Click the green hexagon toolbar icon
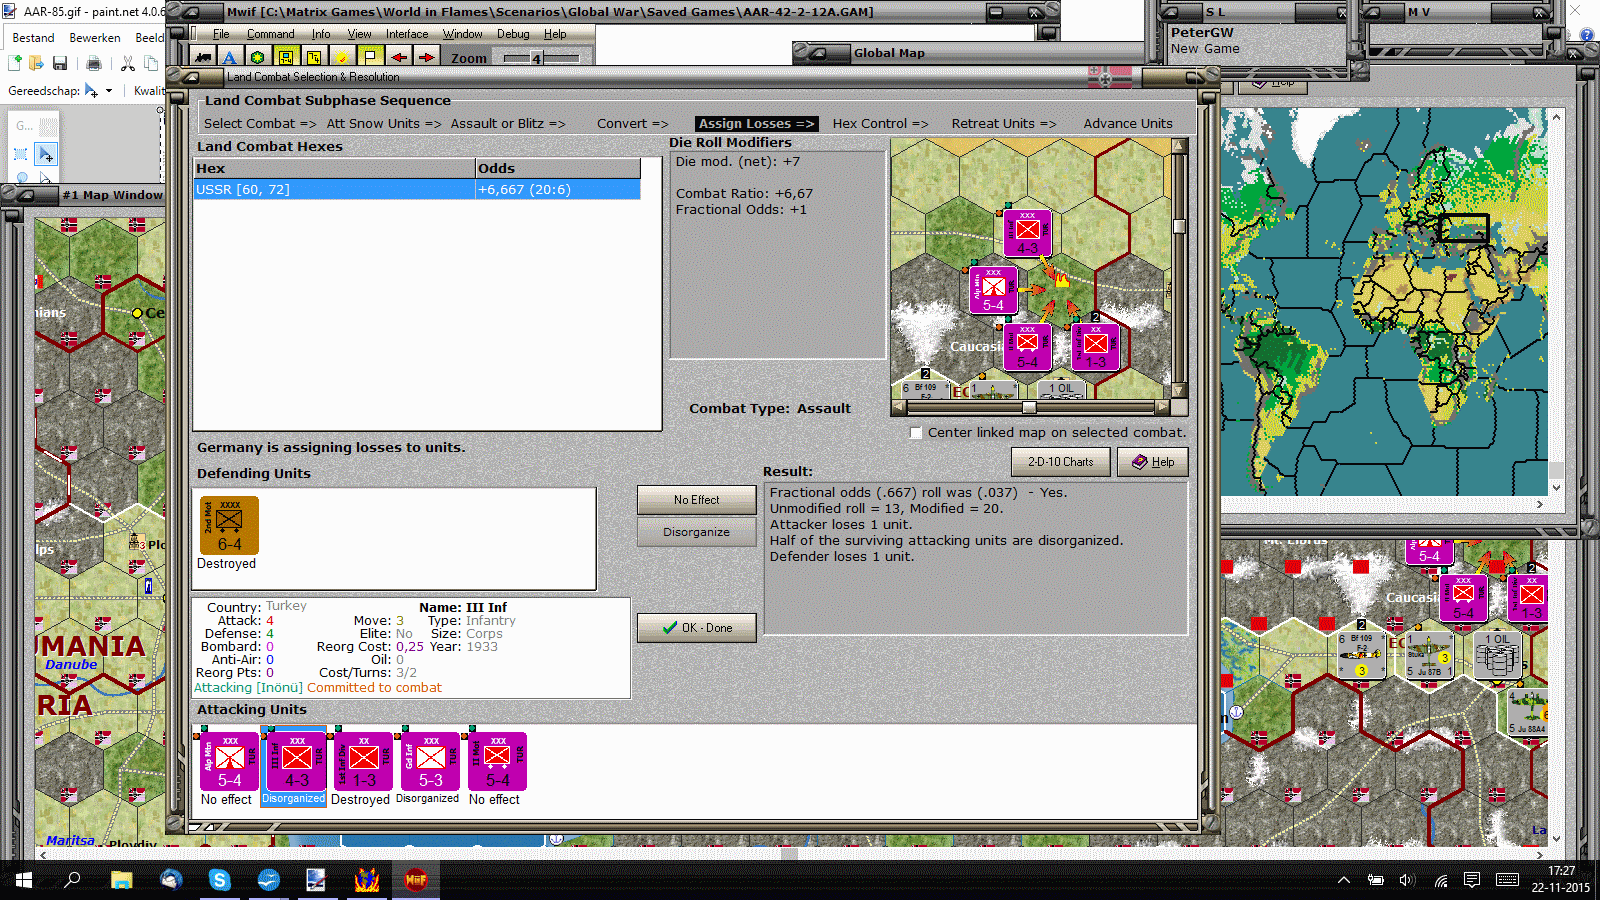Screen dimensions: 1600x900 click(258, 57)
